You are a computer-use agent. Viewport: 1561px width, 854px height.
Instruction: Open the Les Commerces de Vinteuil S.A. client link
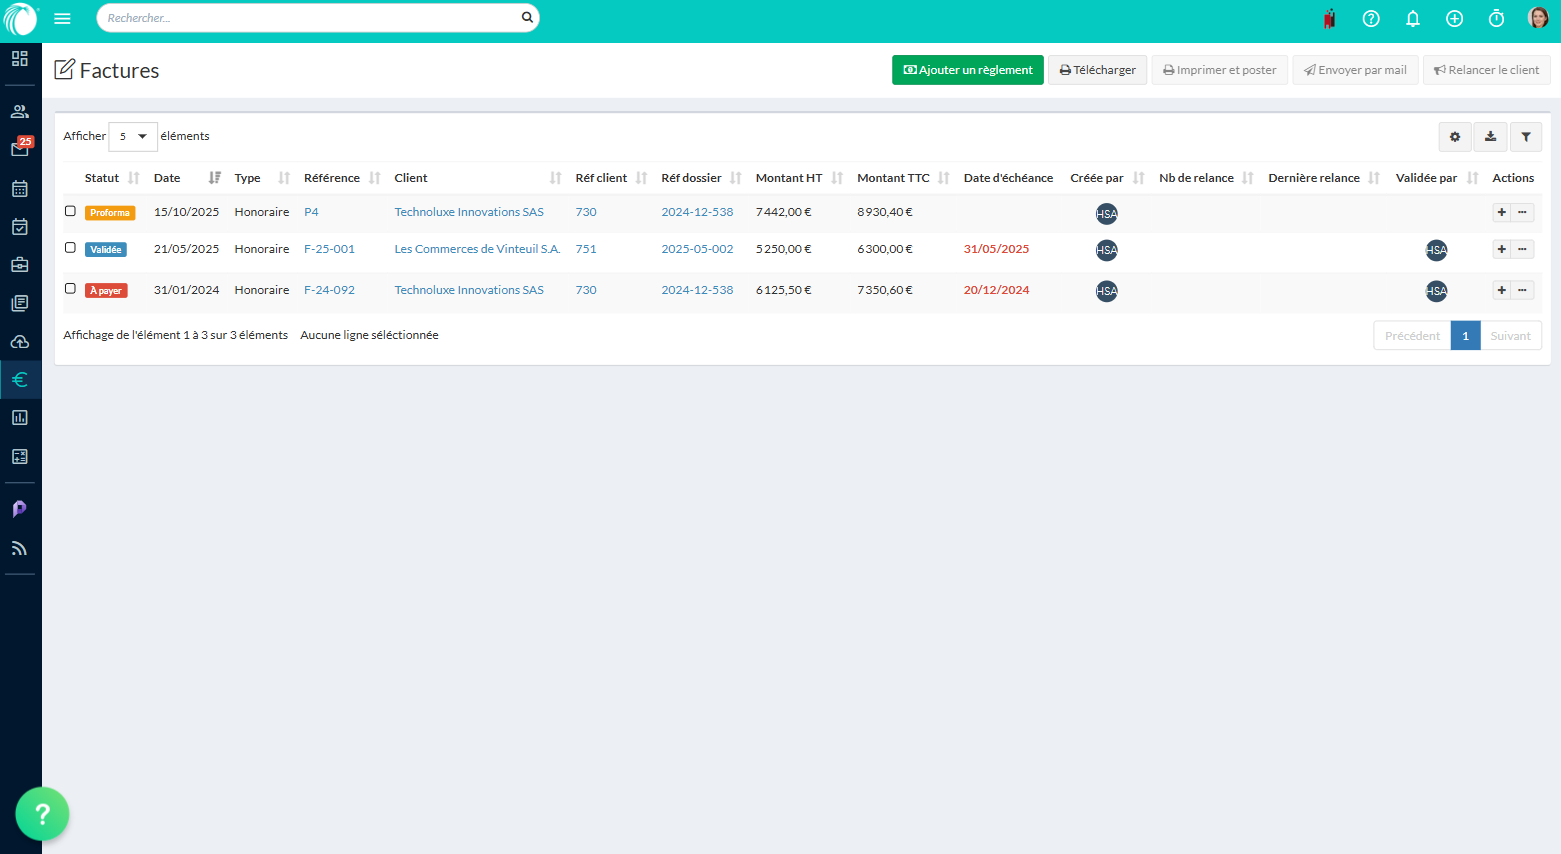click(477, 249)
